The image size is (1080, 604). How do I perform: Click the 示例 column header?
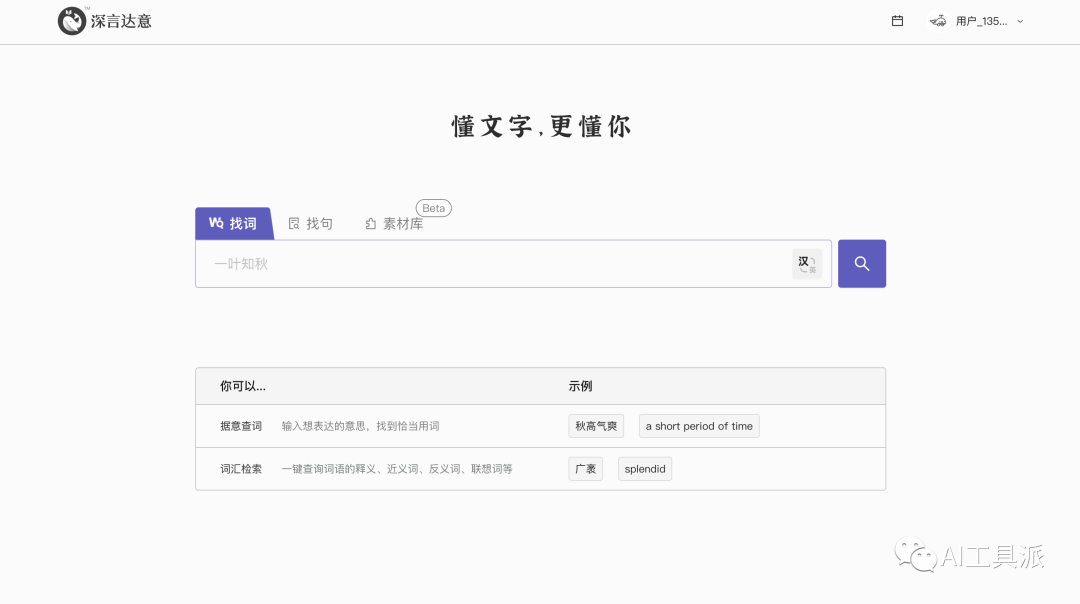580,386
